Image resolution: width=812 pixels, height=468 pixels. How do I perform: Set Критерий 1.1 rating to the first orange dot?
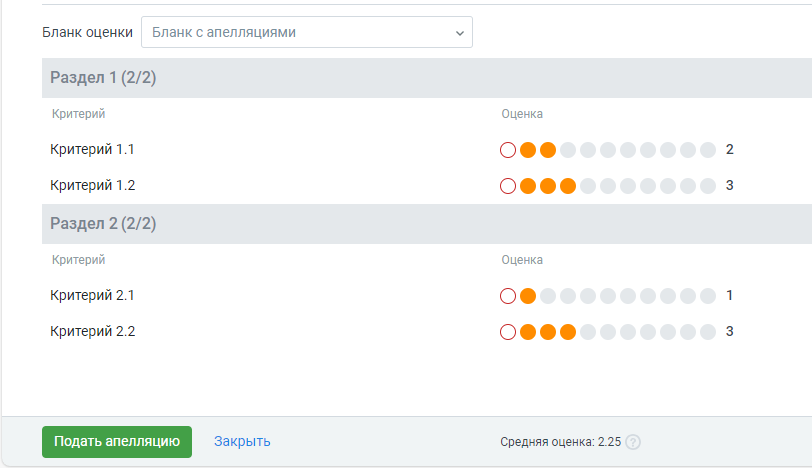click(x=528, y=150)
